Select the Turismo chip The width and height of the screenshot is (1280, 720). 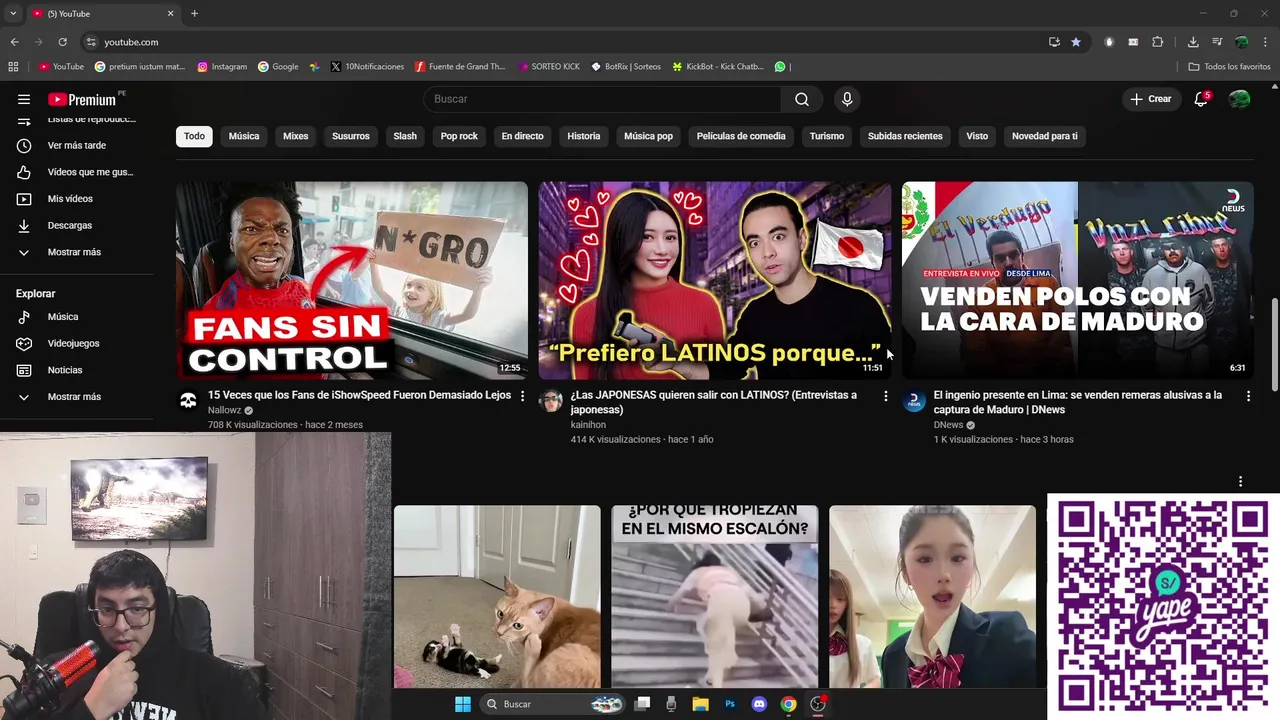(x=827, y=136)
